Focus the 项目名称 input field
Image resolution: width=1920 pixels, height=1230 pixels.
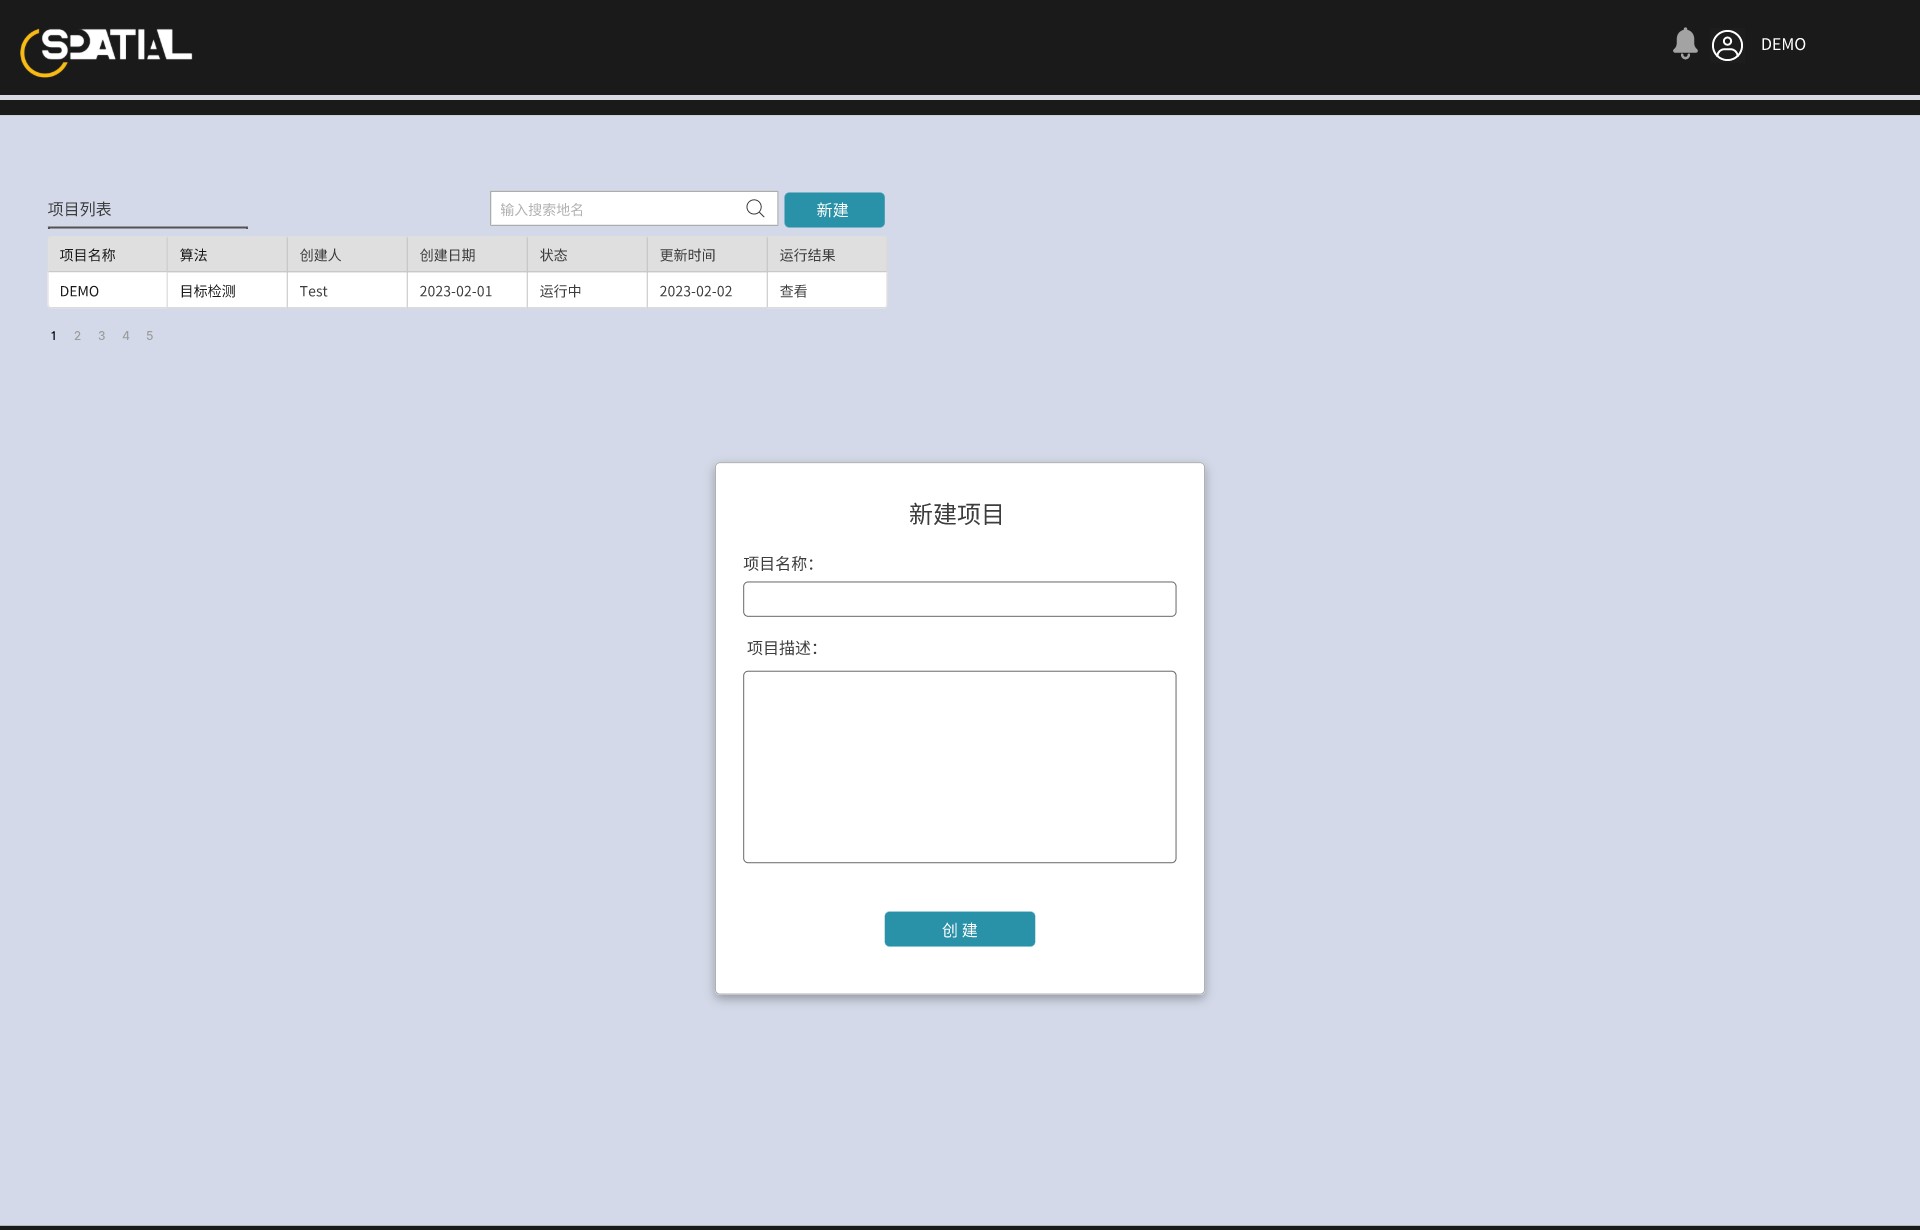(959, 599)
